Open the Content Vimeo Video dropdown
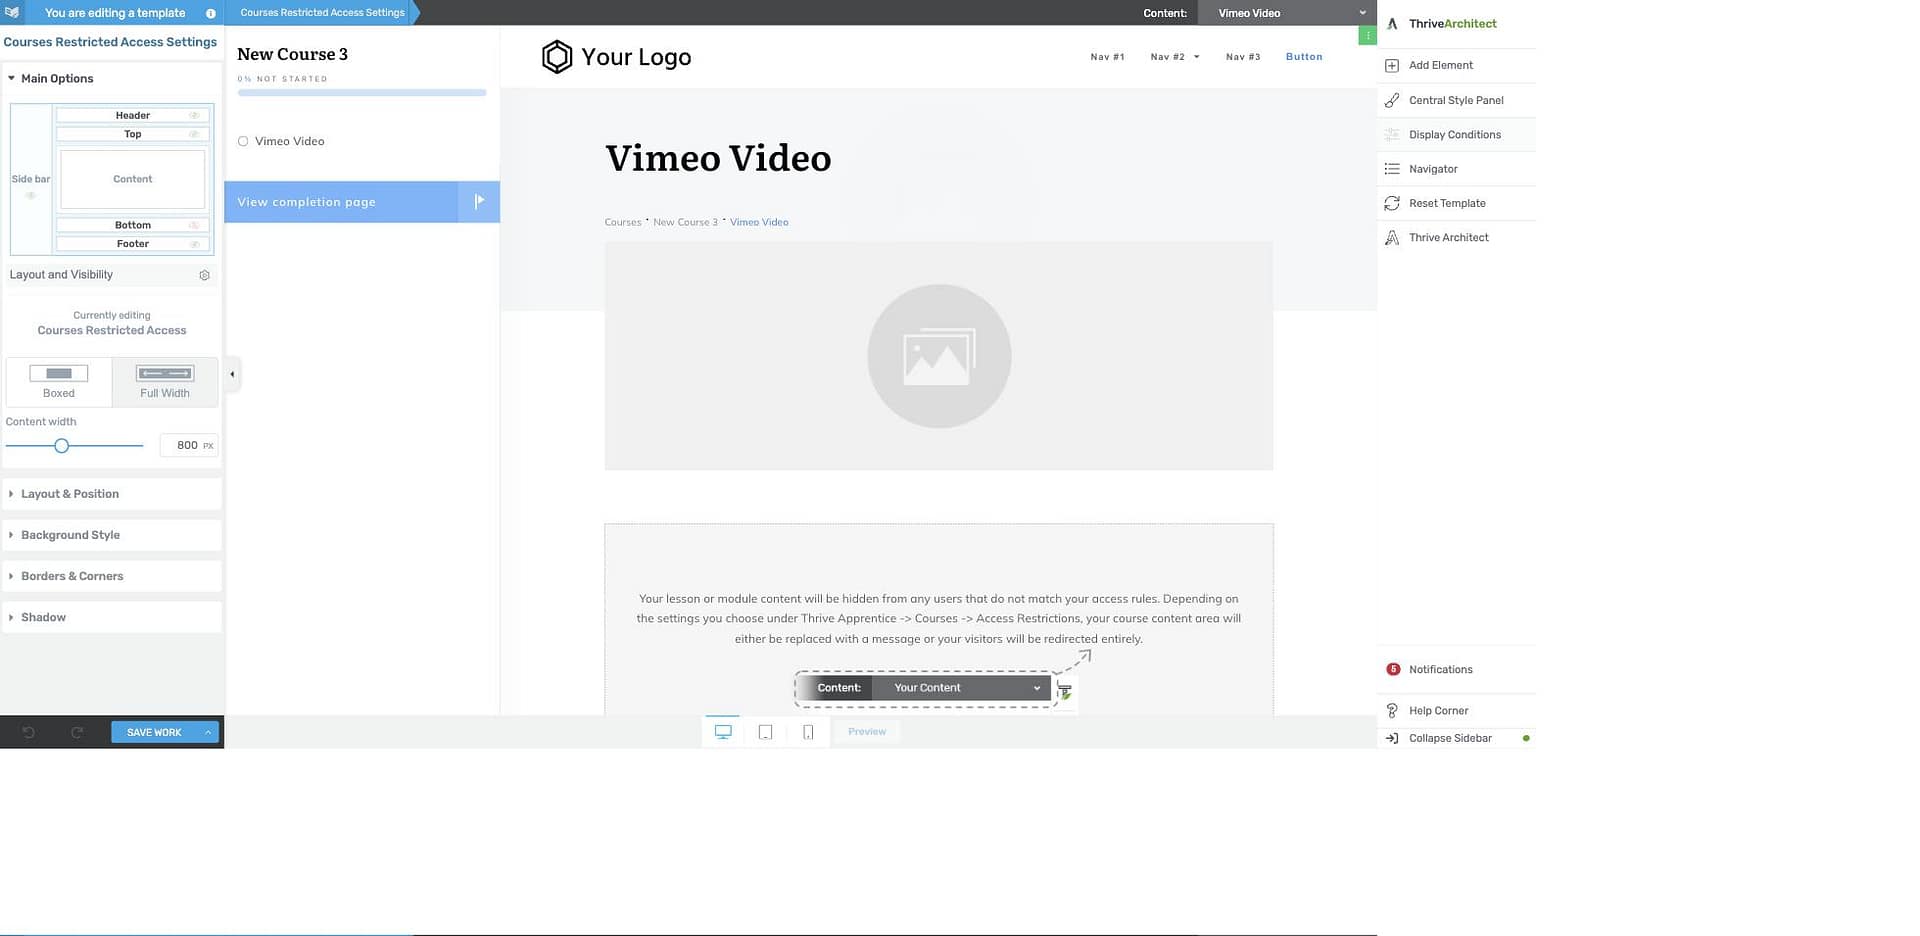Image resolution: width=1920 pixels, height=936 pixels. tap(1287, 13)
